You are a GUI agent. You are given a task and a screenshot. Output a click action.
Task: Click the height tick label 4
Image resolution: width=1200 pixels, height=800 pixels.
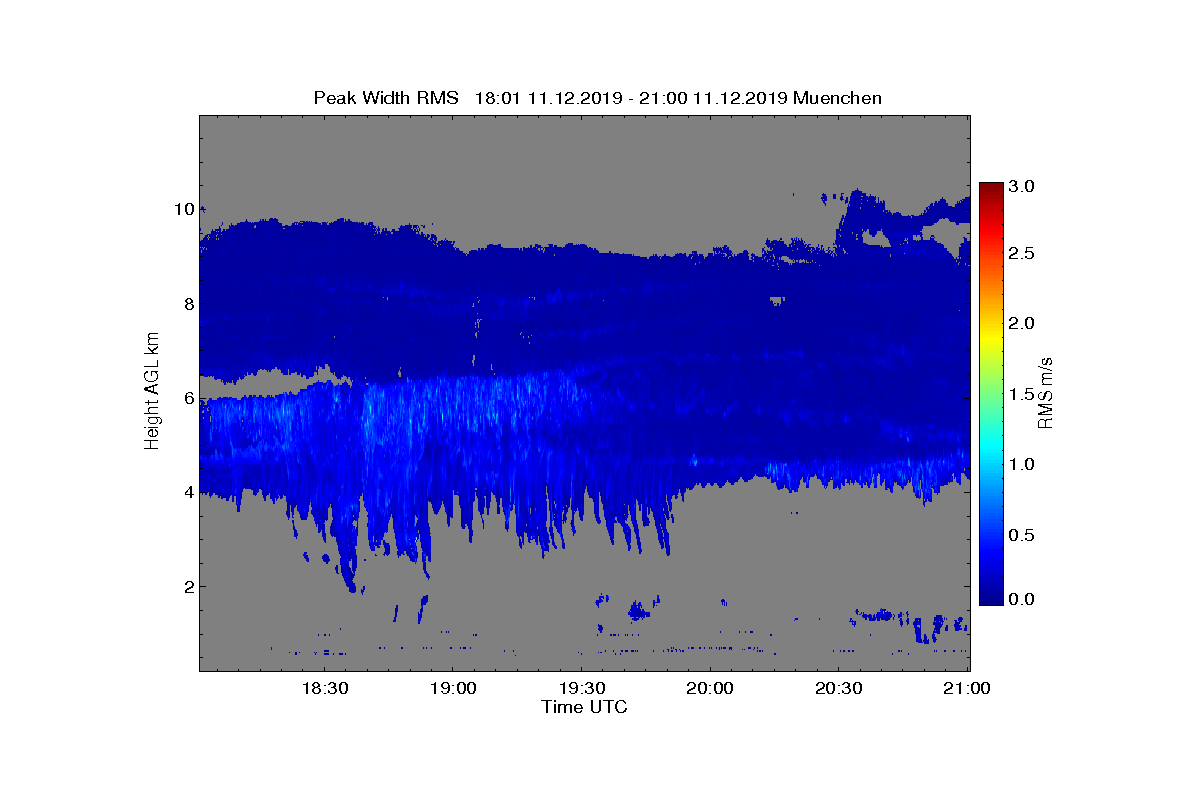coord(187,492)
